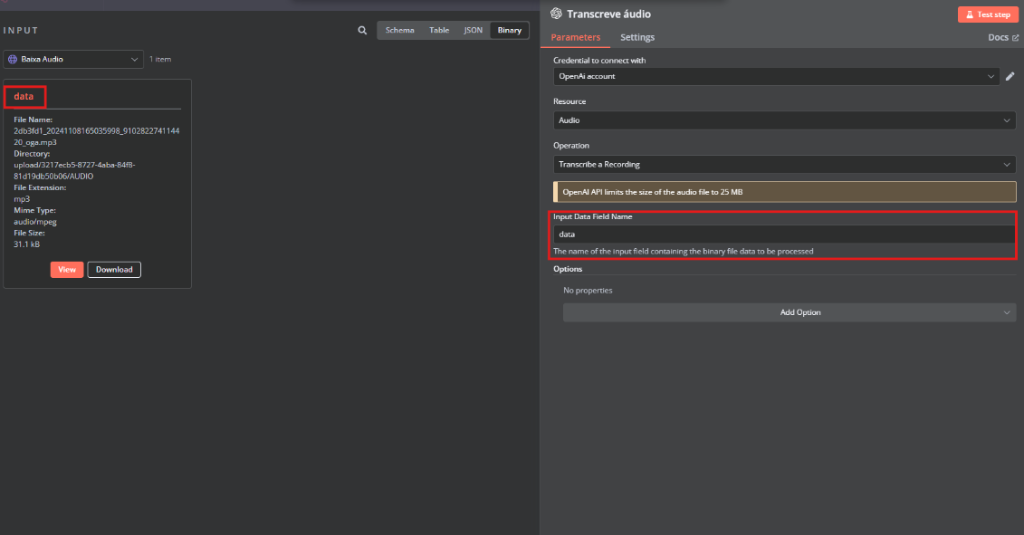
Task: Switch to the Table view
Action: pyautogui.click(x=439, y=30)
